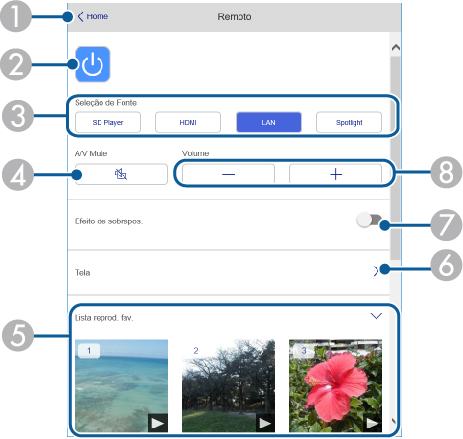The image size is (463, 439).
Task: Click the scroll up arrow
Action: coord(396,48)
